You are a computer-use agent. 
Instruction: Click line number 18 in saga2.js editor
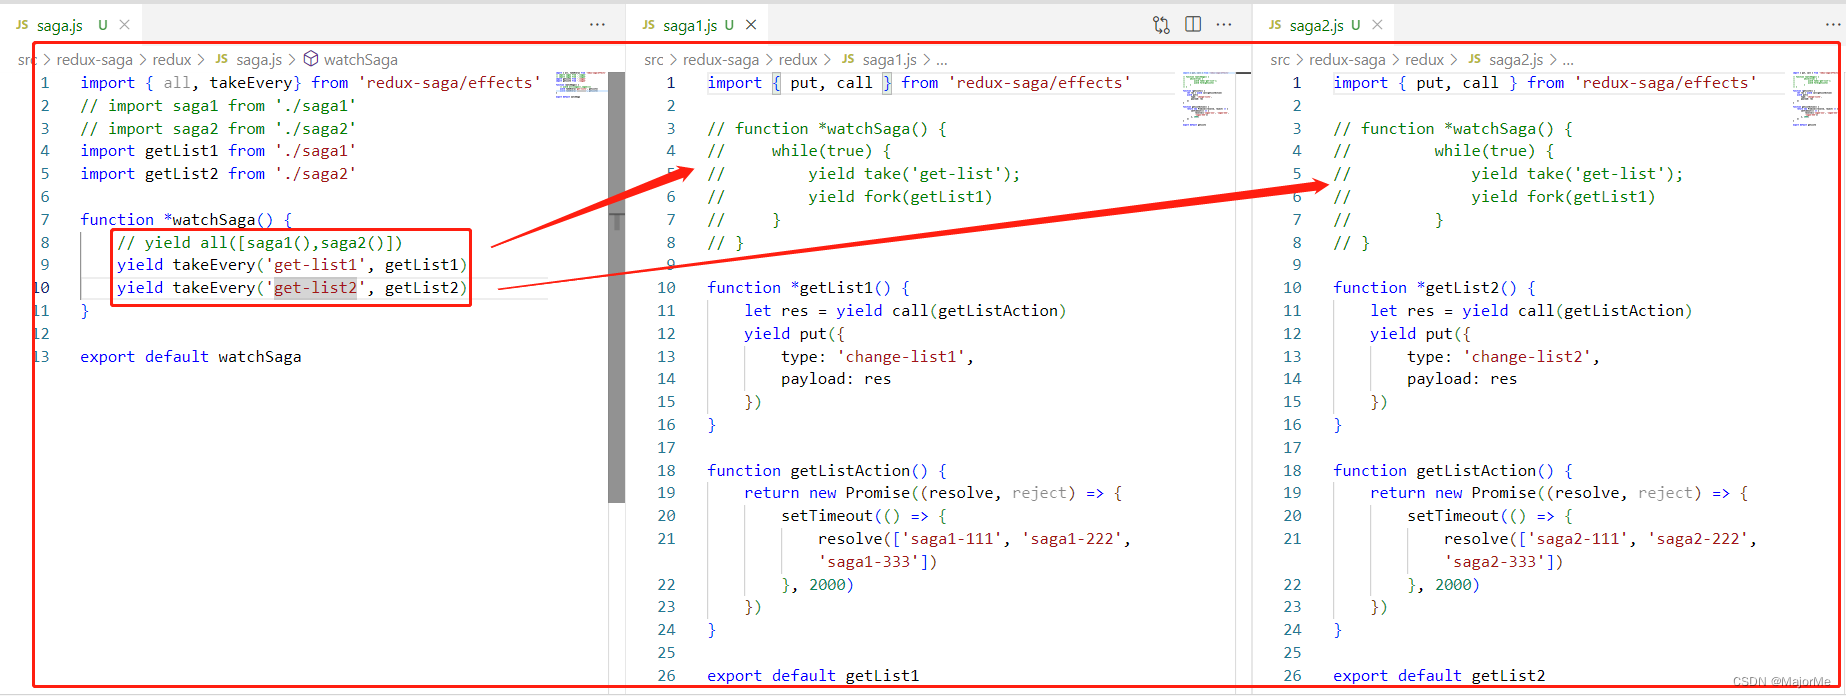point(1292,470)
